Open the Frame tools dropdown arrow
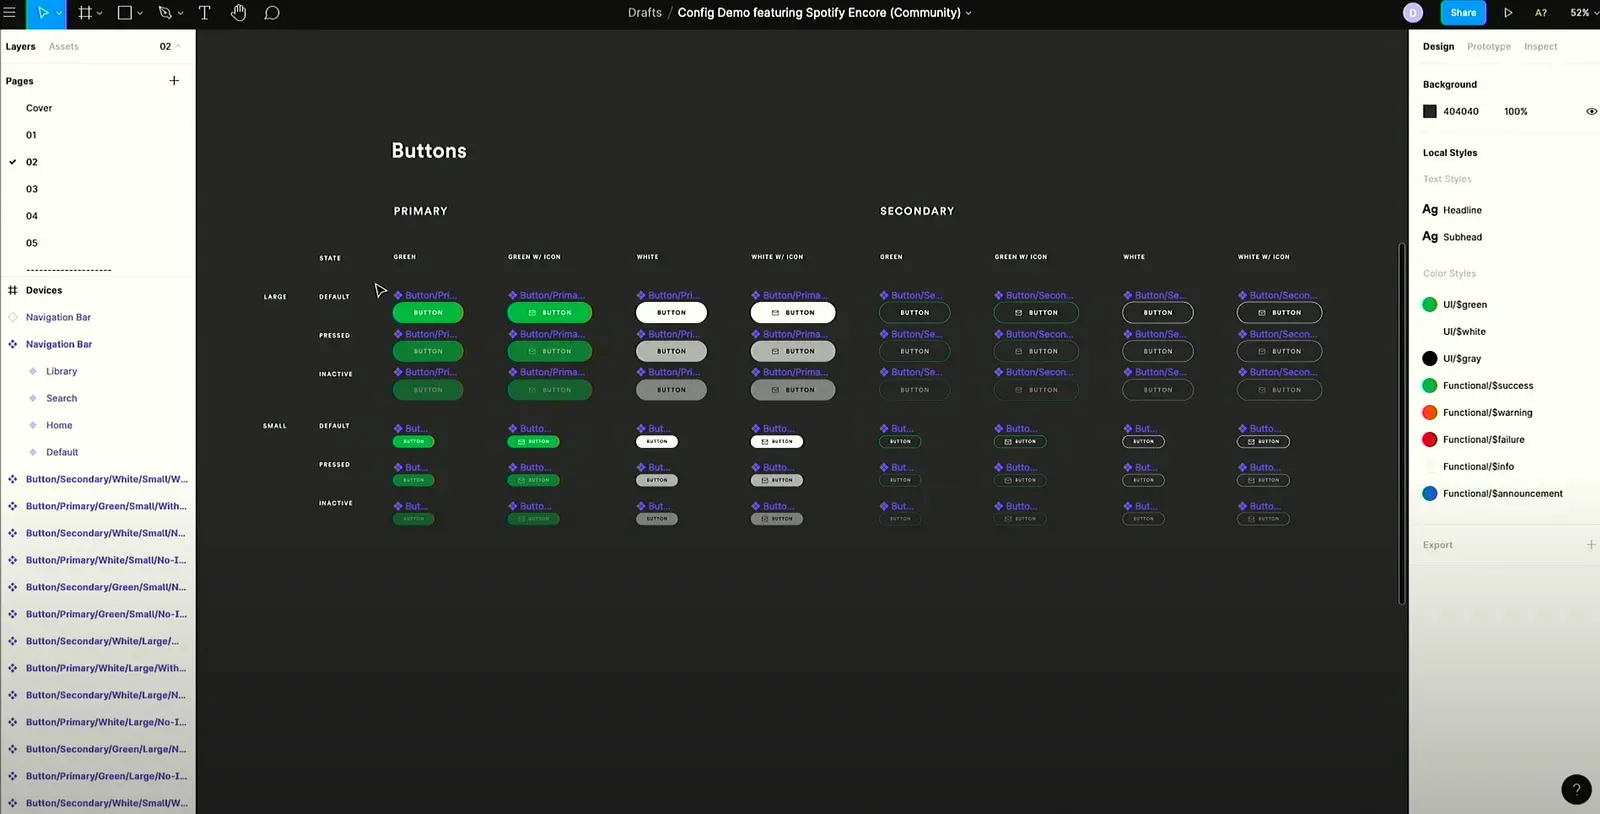Screen dimensions: 1600x814 (100, 13)
